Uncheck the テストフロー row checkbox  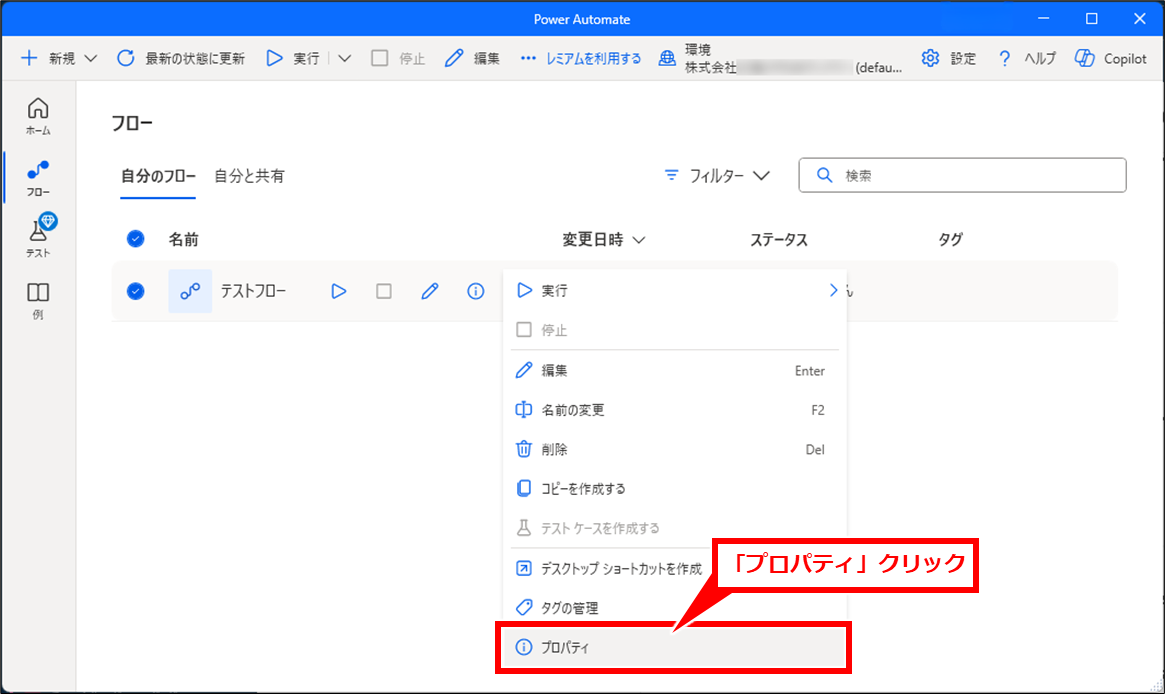pyautogui.click(x=136, y=291)
